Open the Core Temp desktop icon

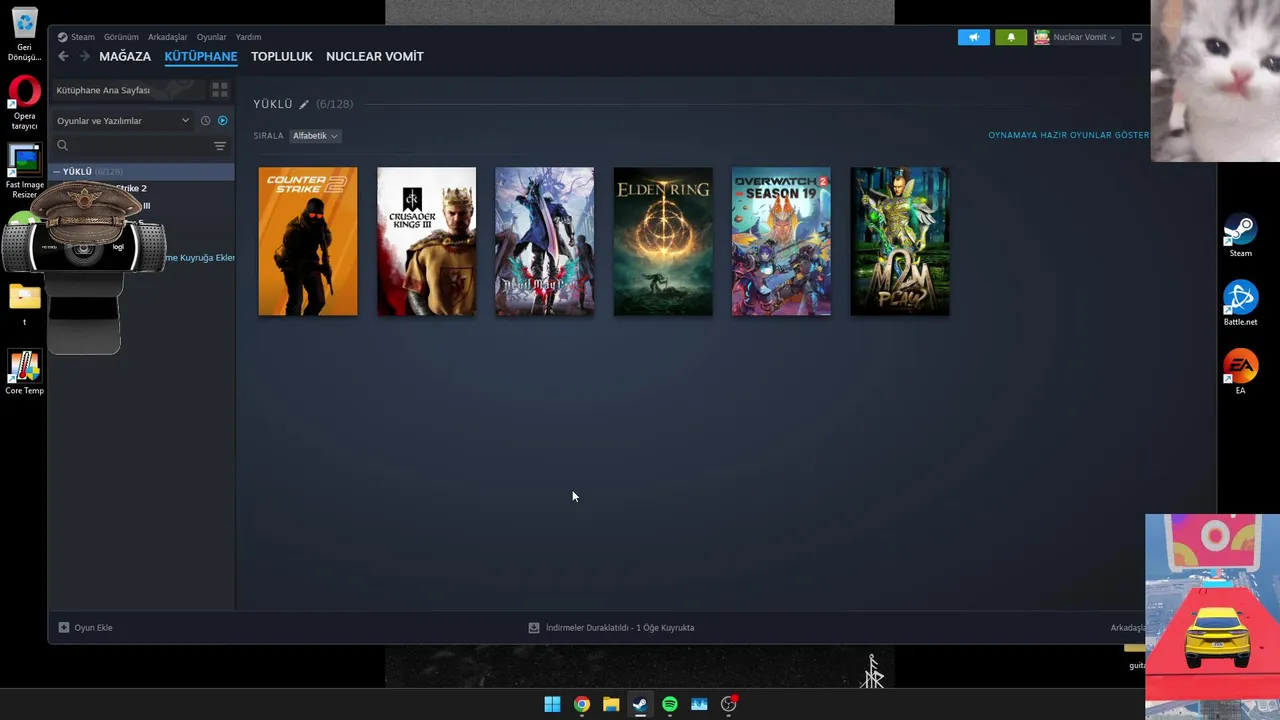click(x=24, y=372)
